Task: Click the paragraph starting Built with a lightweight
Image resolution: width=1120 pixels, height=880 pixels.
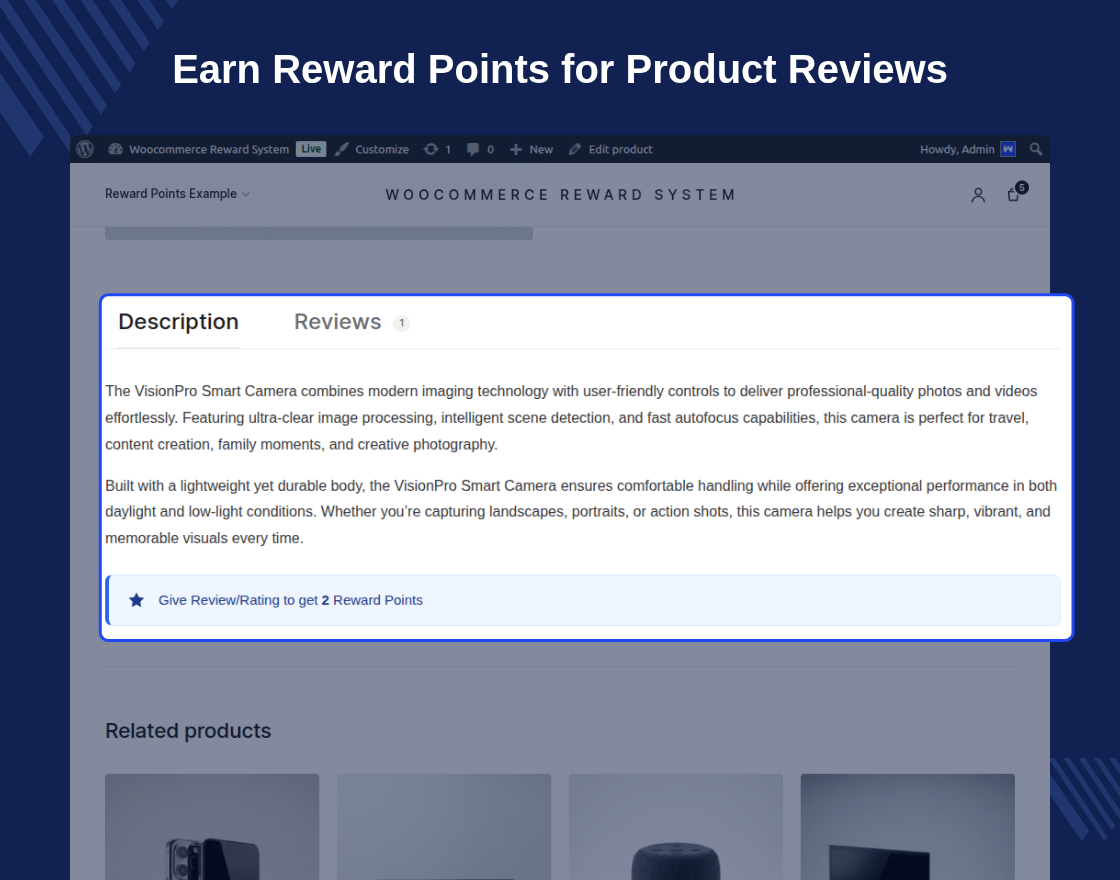Action: tap(581, 511)
